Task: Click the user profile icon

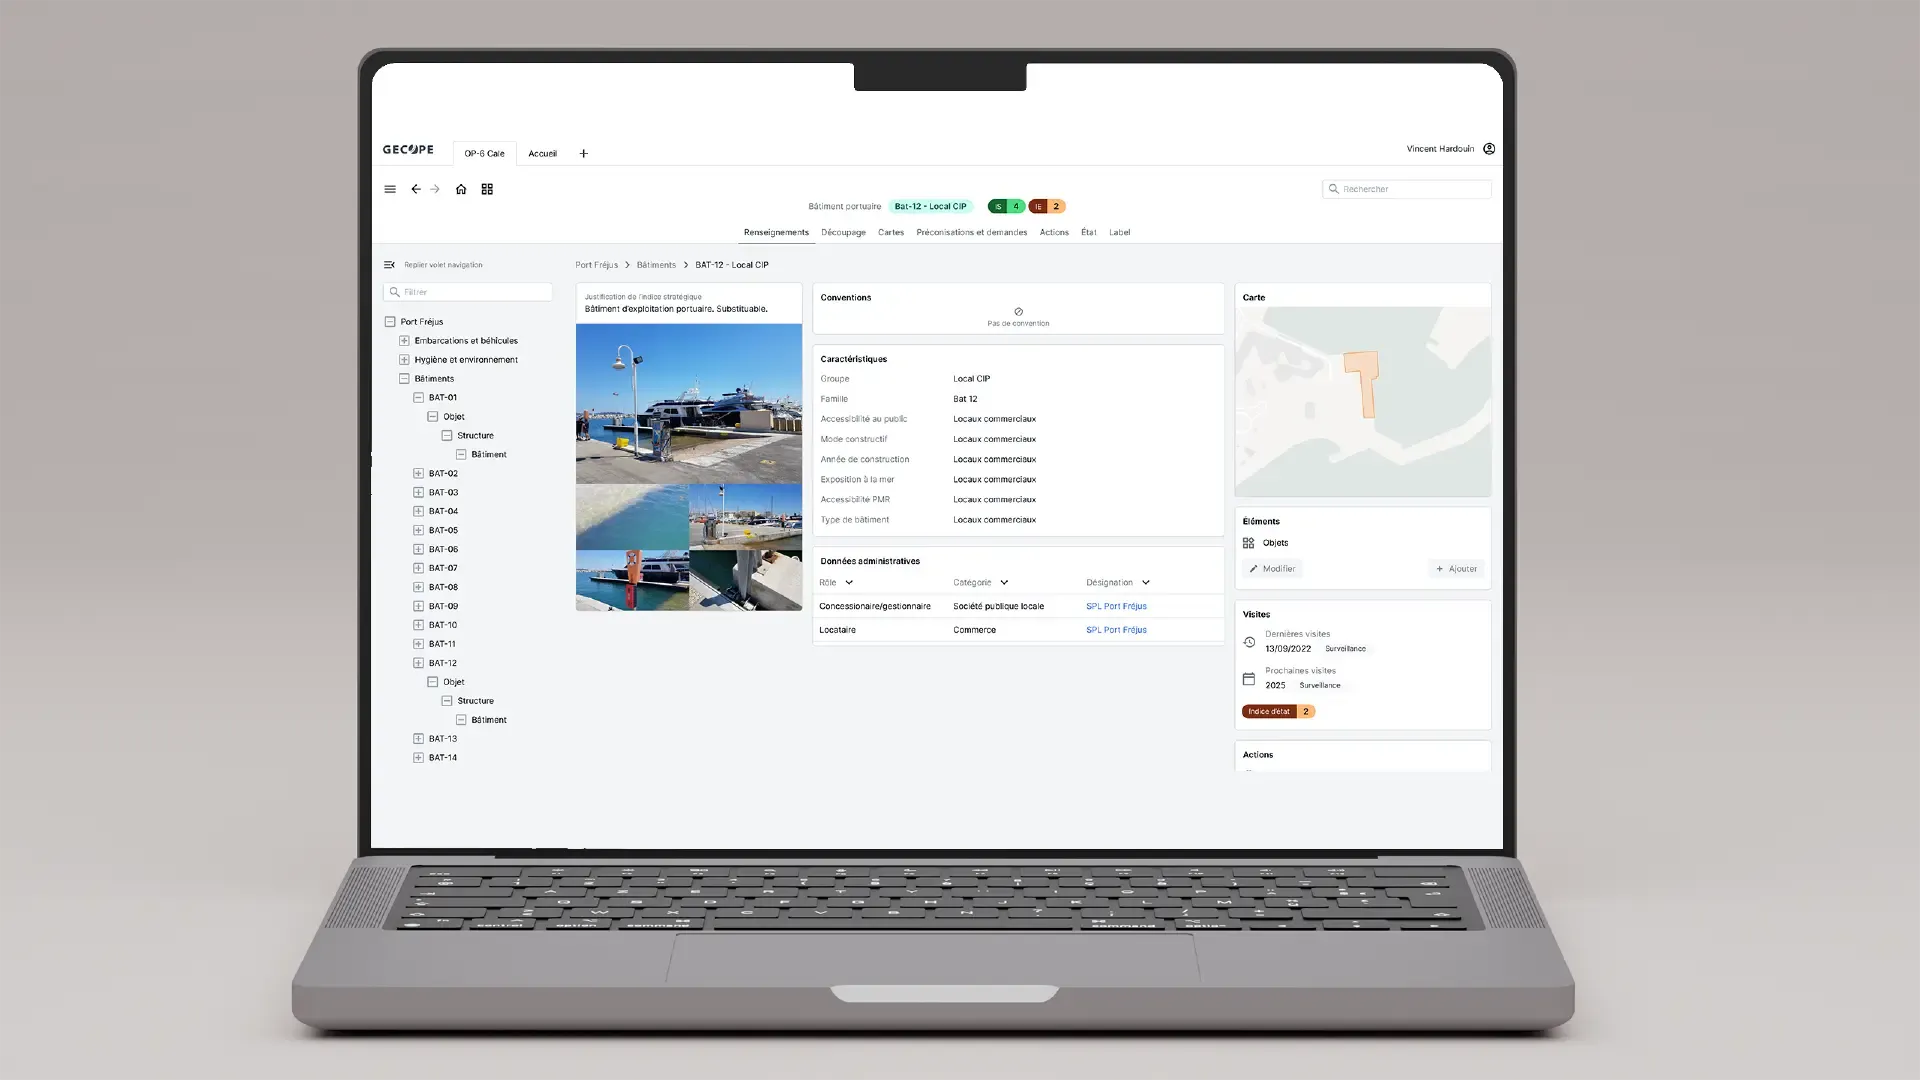Action: [x=1489, y=149]
